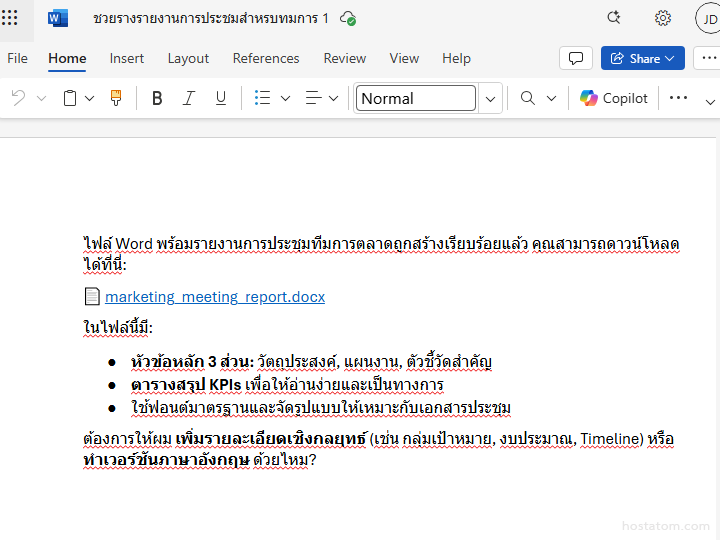Toggle italic formatting

click(x=188, y=98)
